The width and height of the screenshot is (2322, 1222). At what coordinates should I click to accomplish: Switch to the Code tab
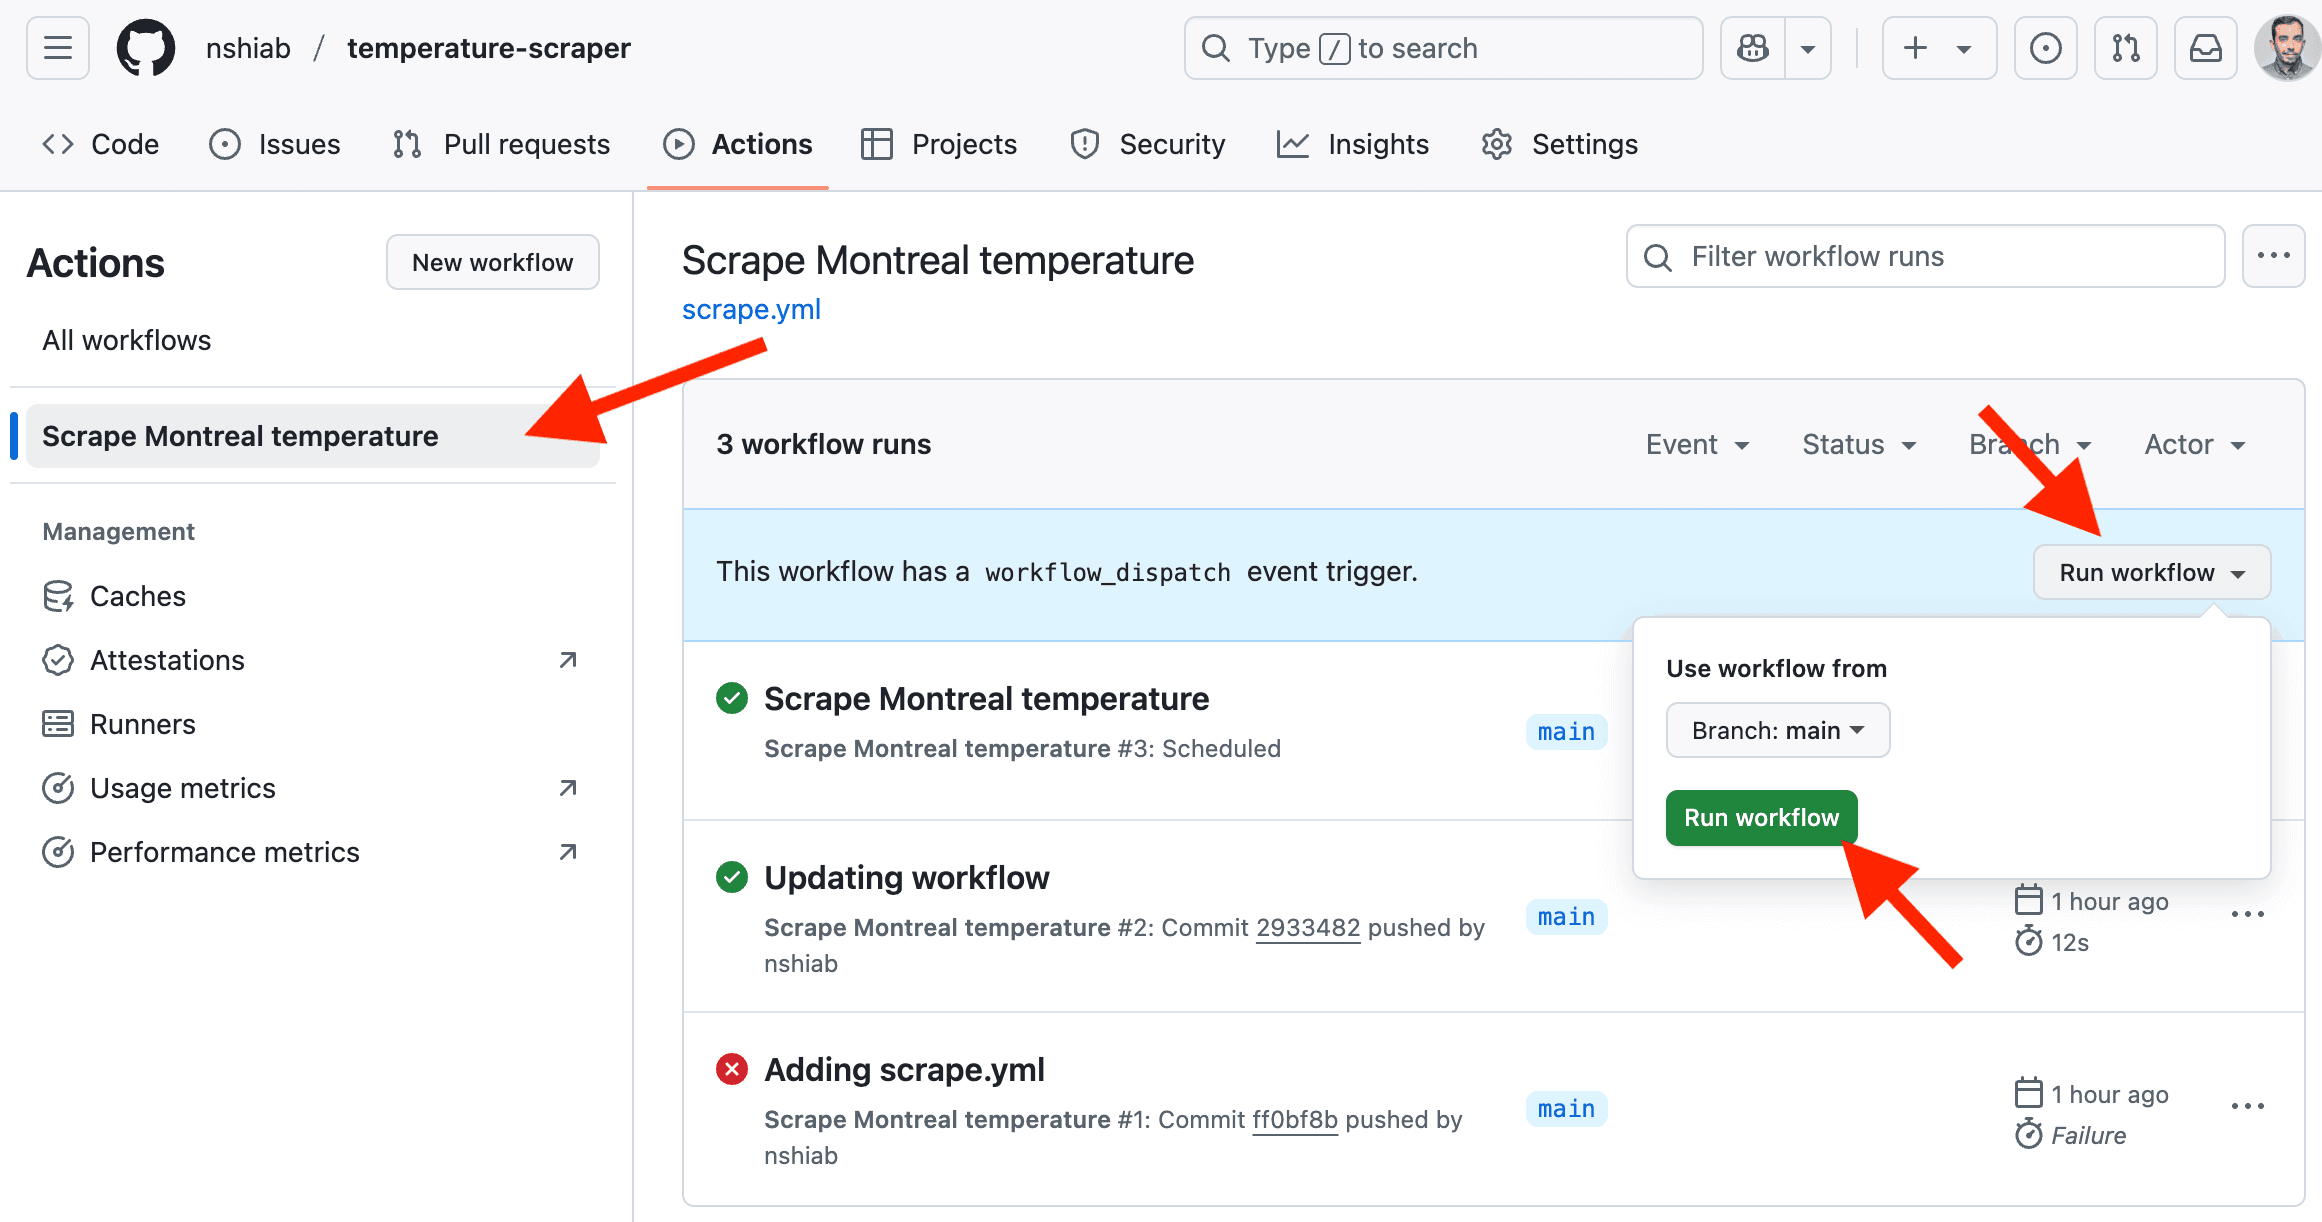coord(100,144)
